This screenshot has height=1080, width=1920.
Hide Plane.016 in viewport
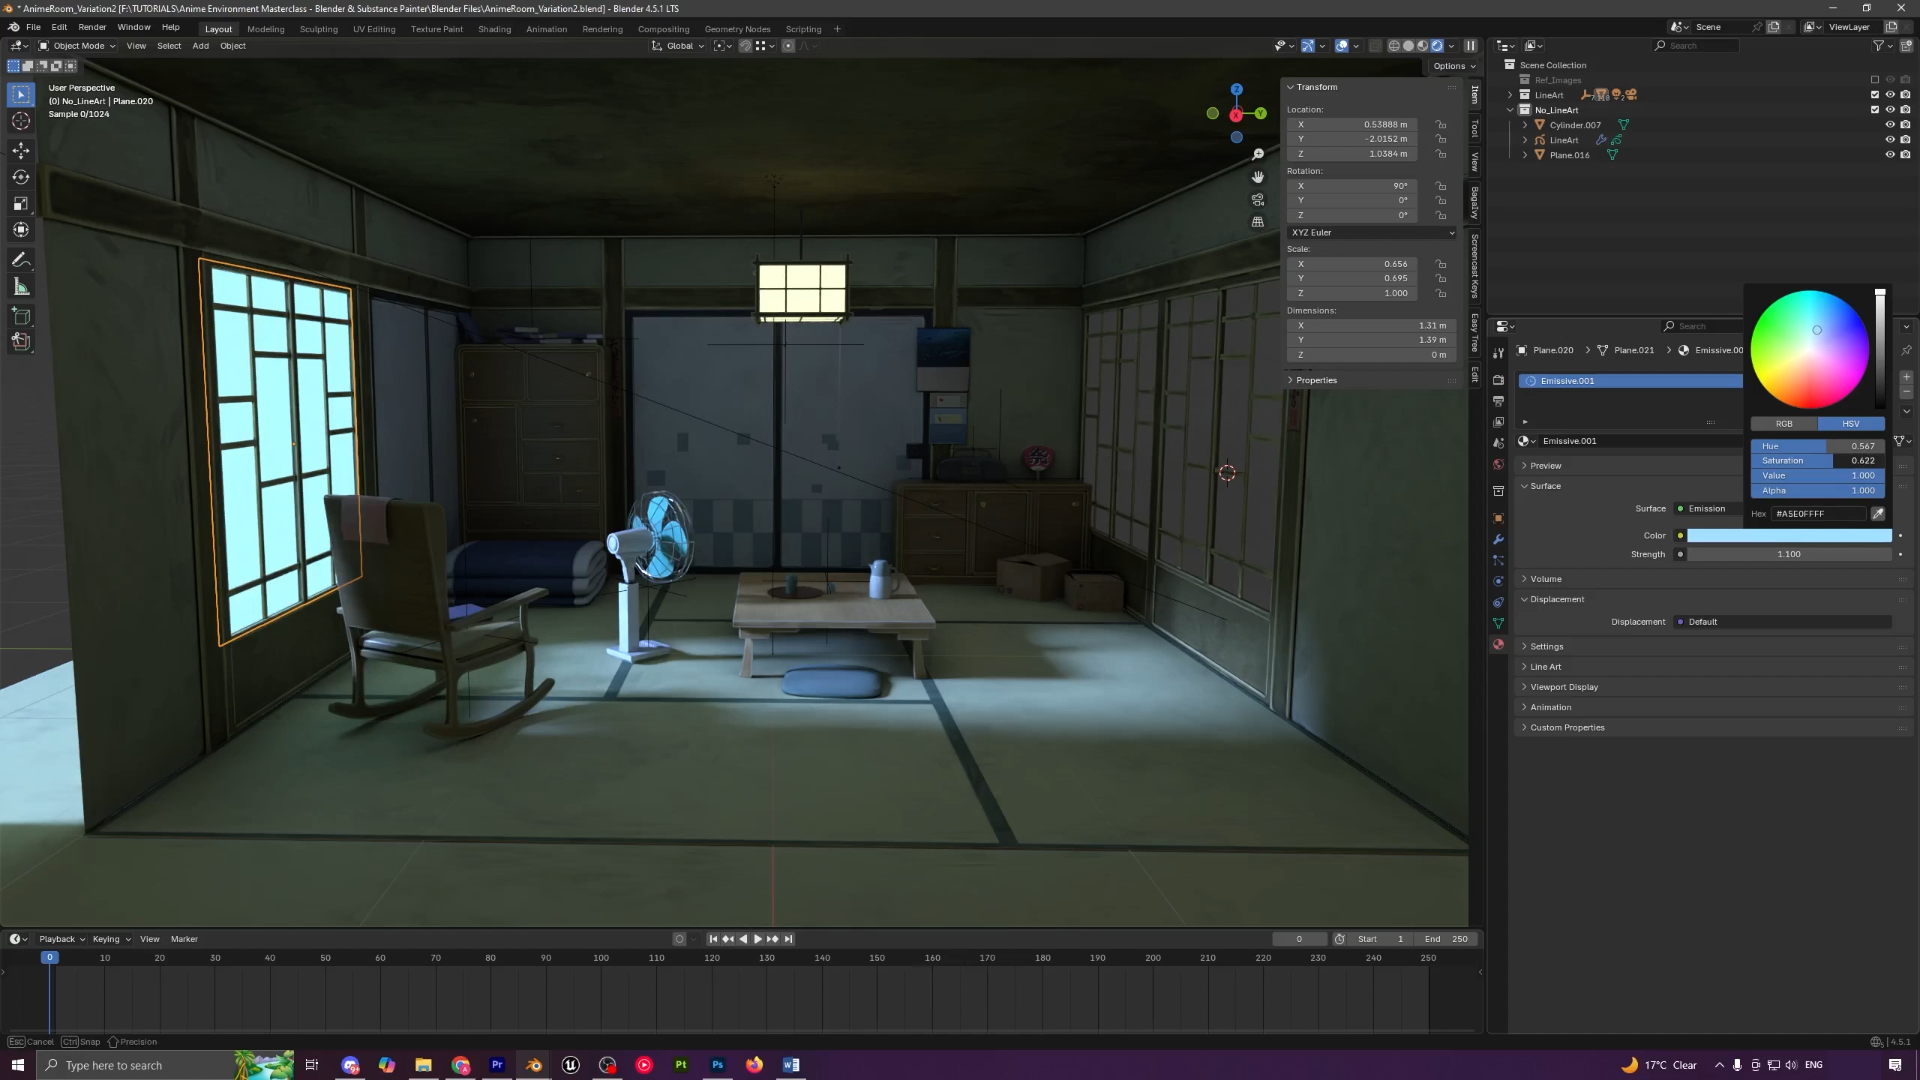pos(1890,155)
